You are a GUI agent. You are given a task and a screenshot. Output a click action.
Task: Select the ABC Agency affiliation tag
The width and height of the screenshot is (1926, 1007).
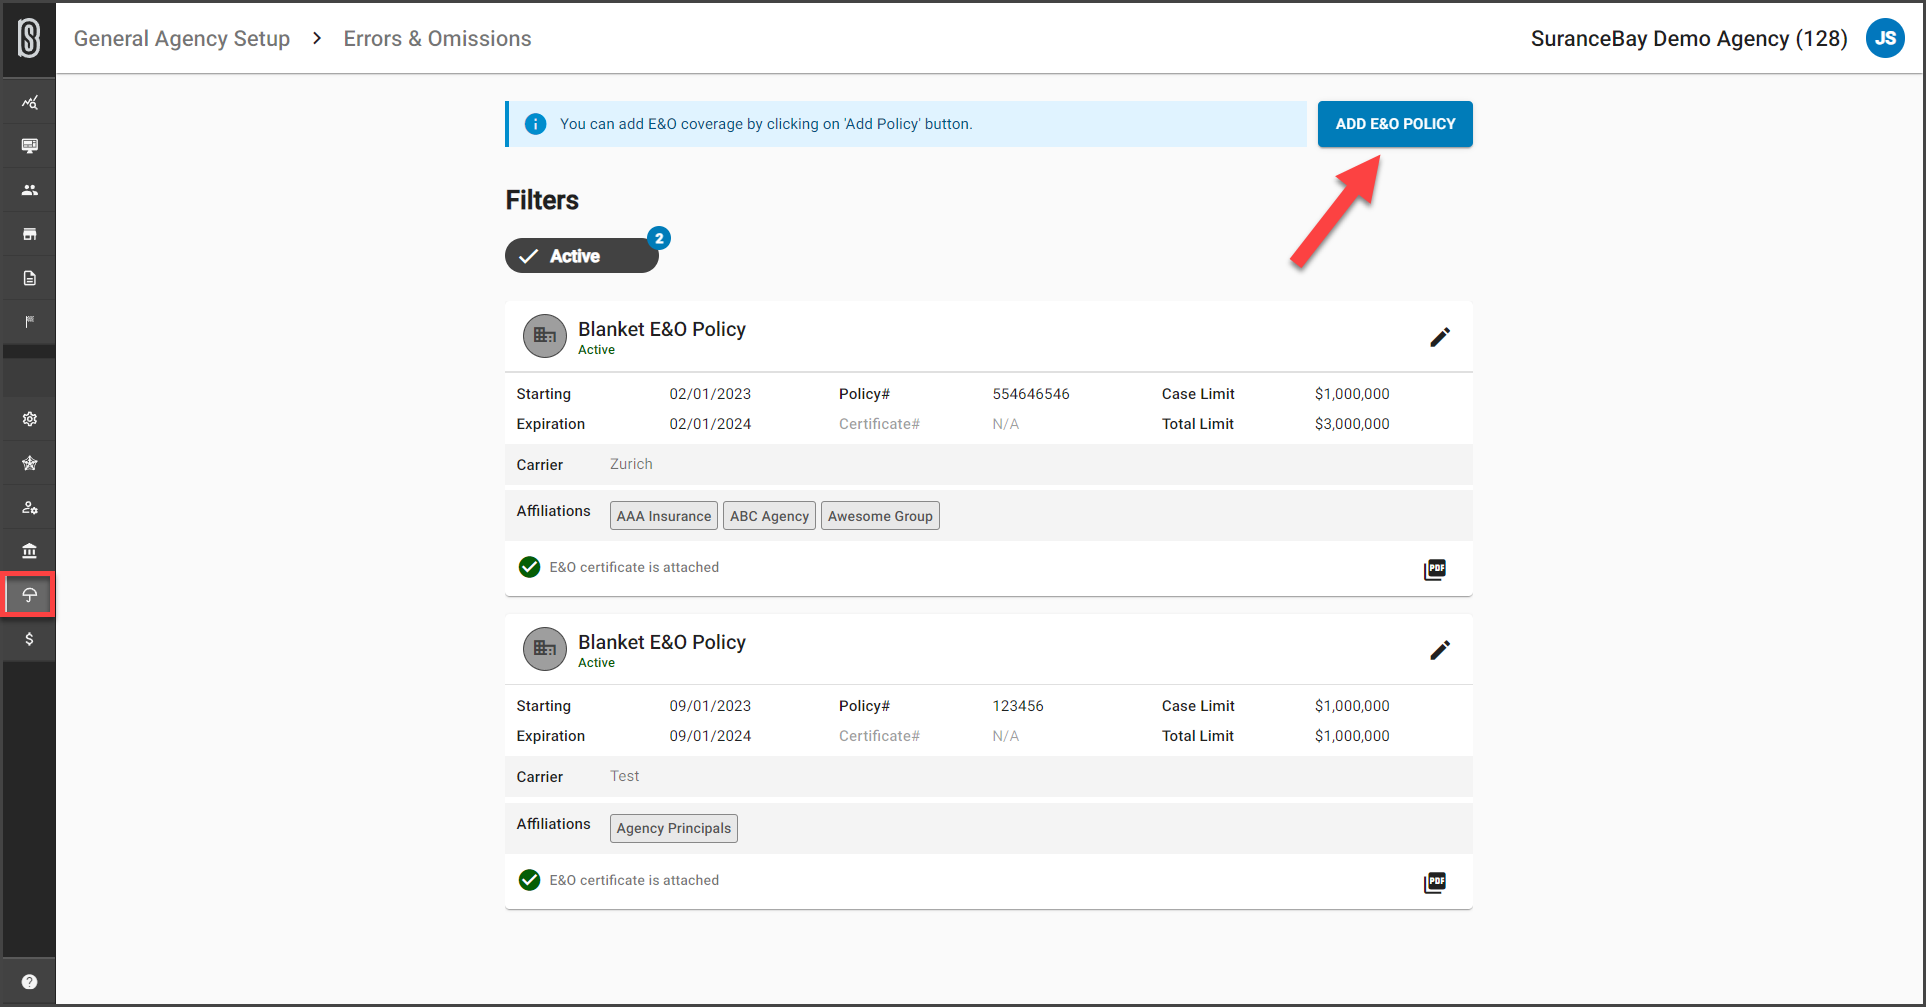click(x=769, y=516)
